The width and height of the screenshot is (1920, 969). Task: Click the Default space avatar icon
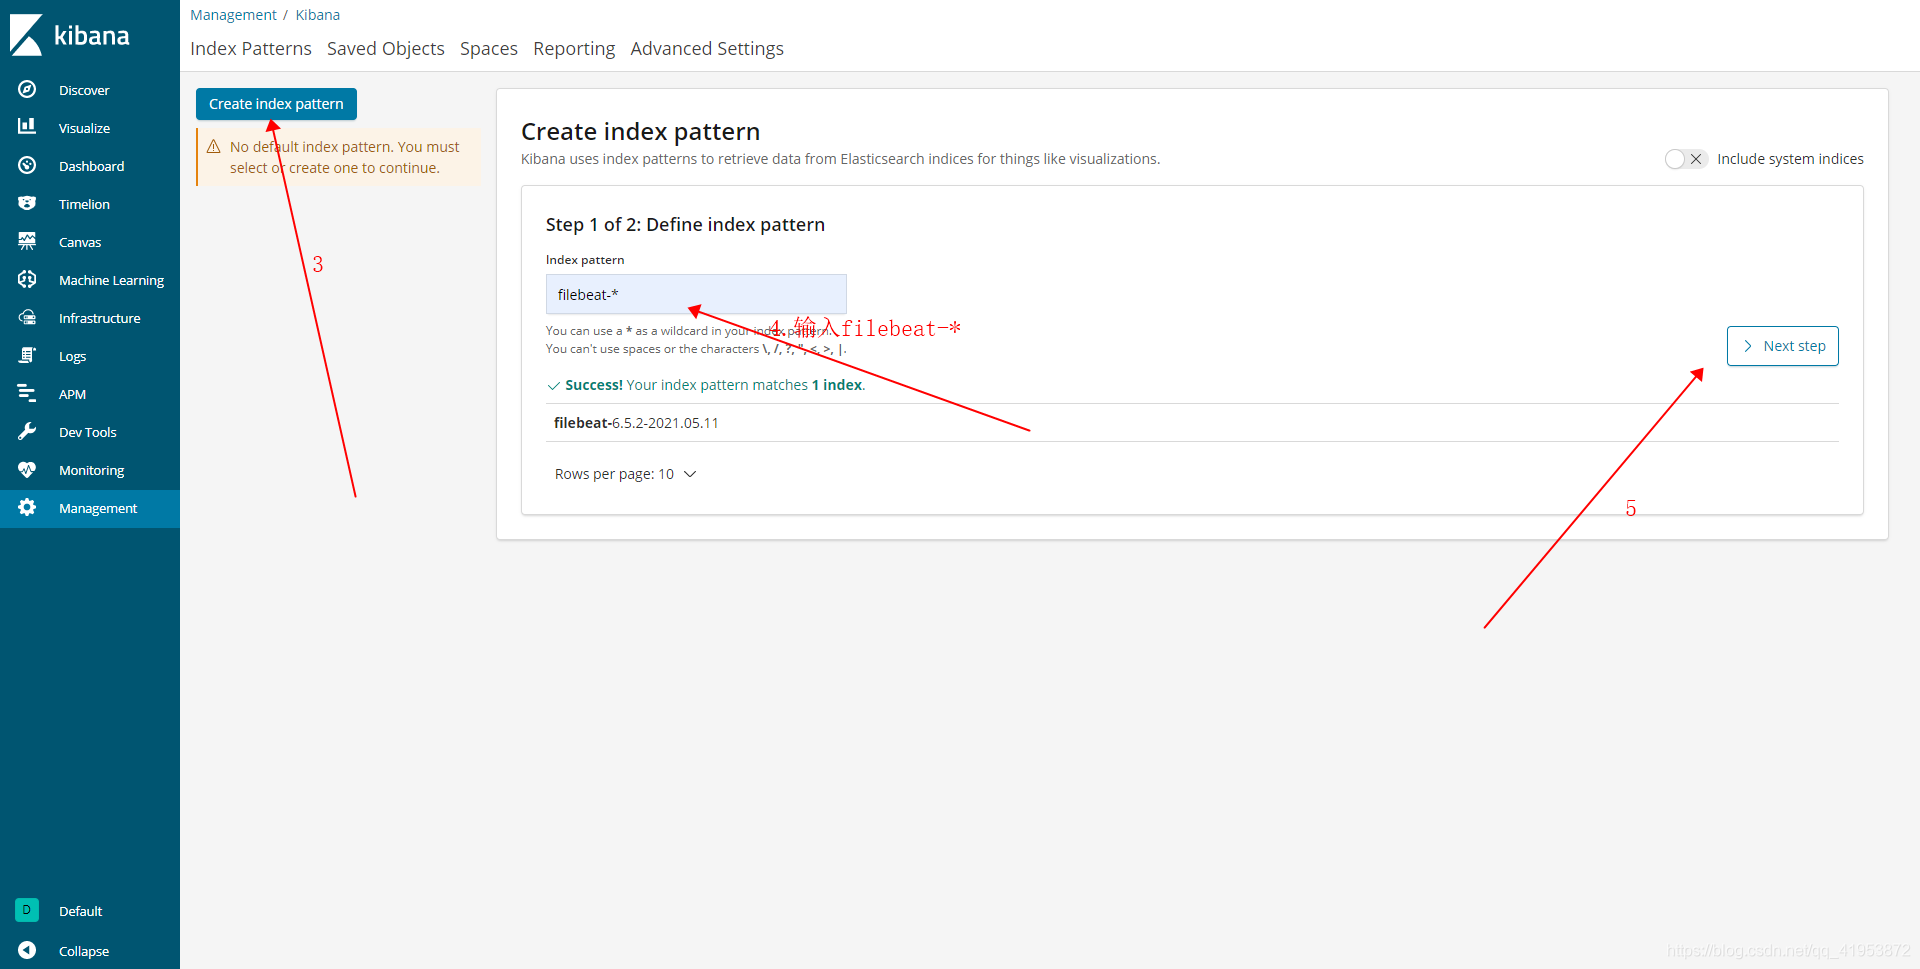click(27, 910)
